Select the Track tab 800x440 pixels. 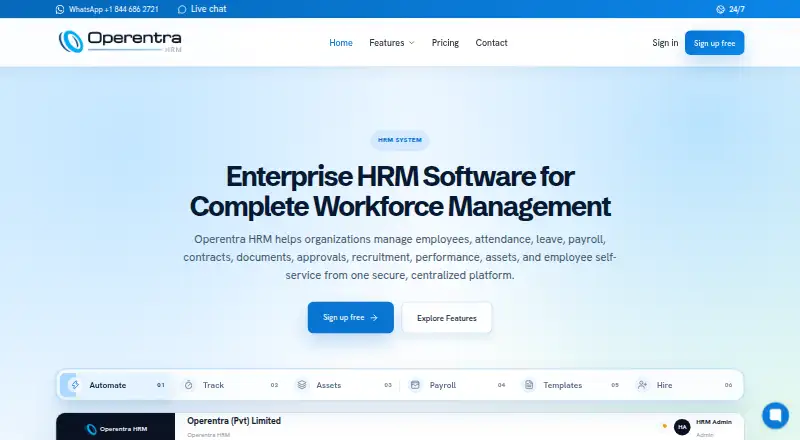coord(231,385)
